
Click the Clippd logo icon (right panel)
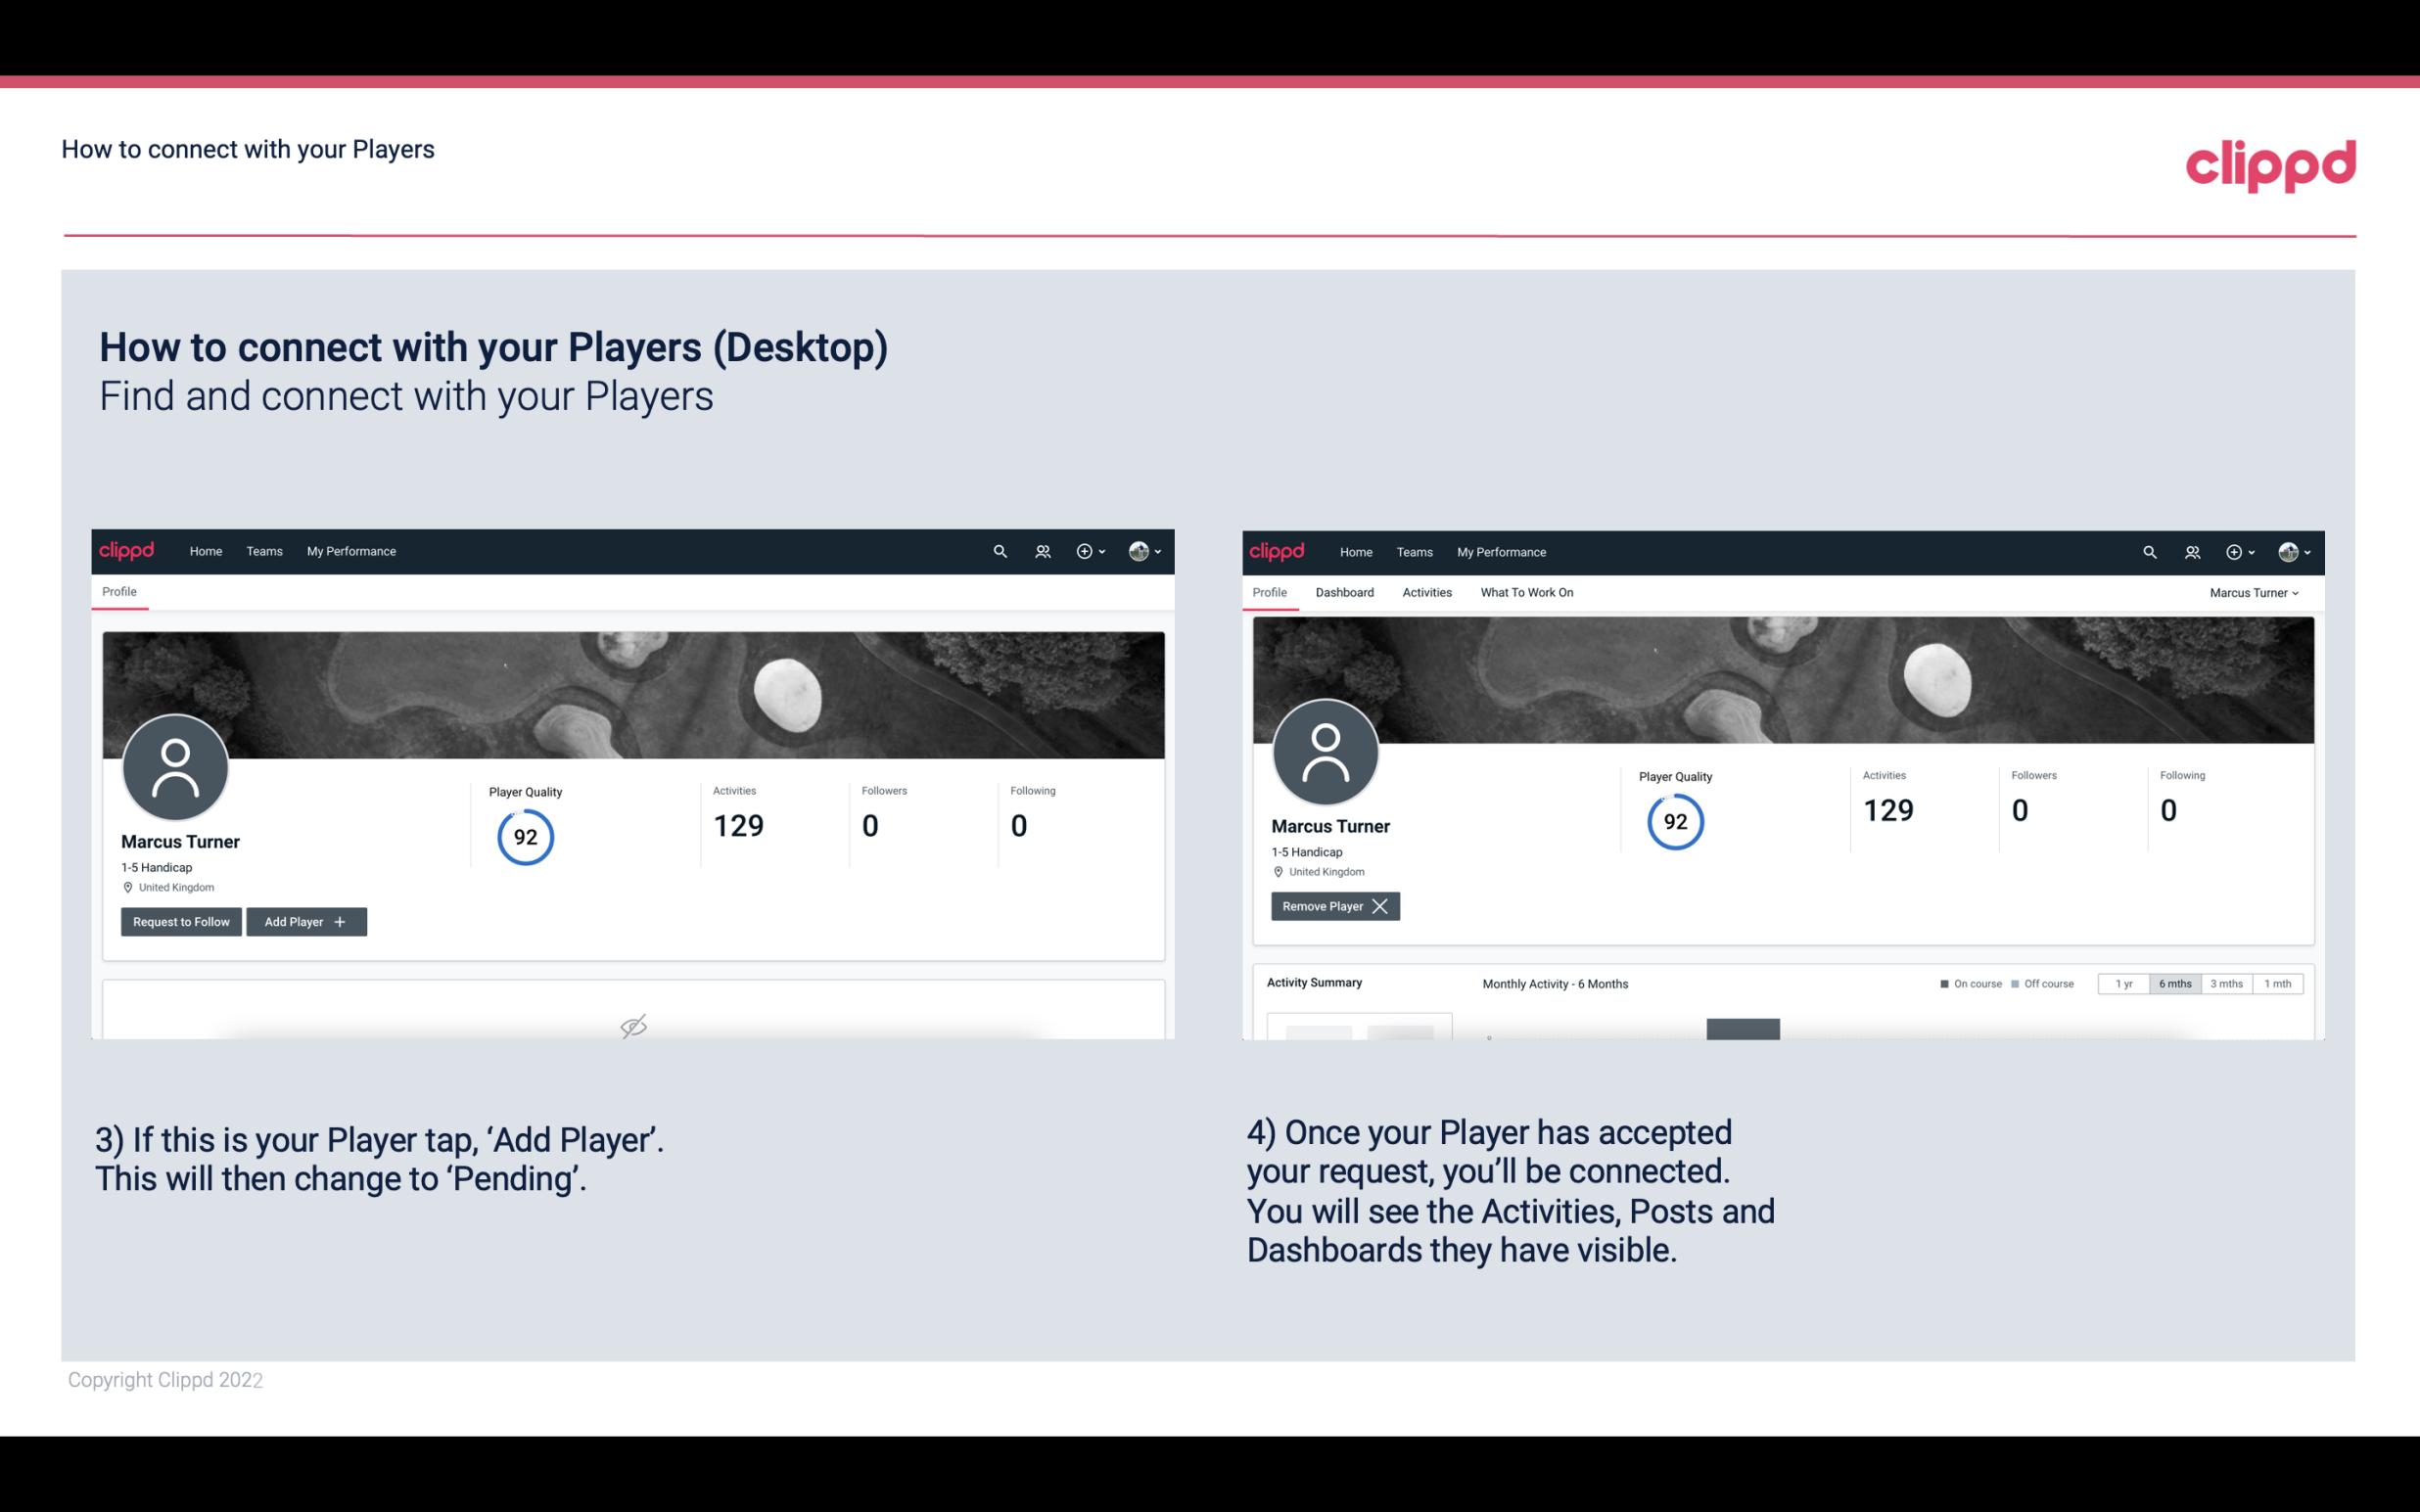[1279, 550]
